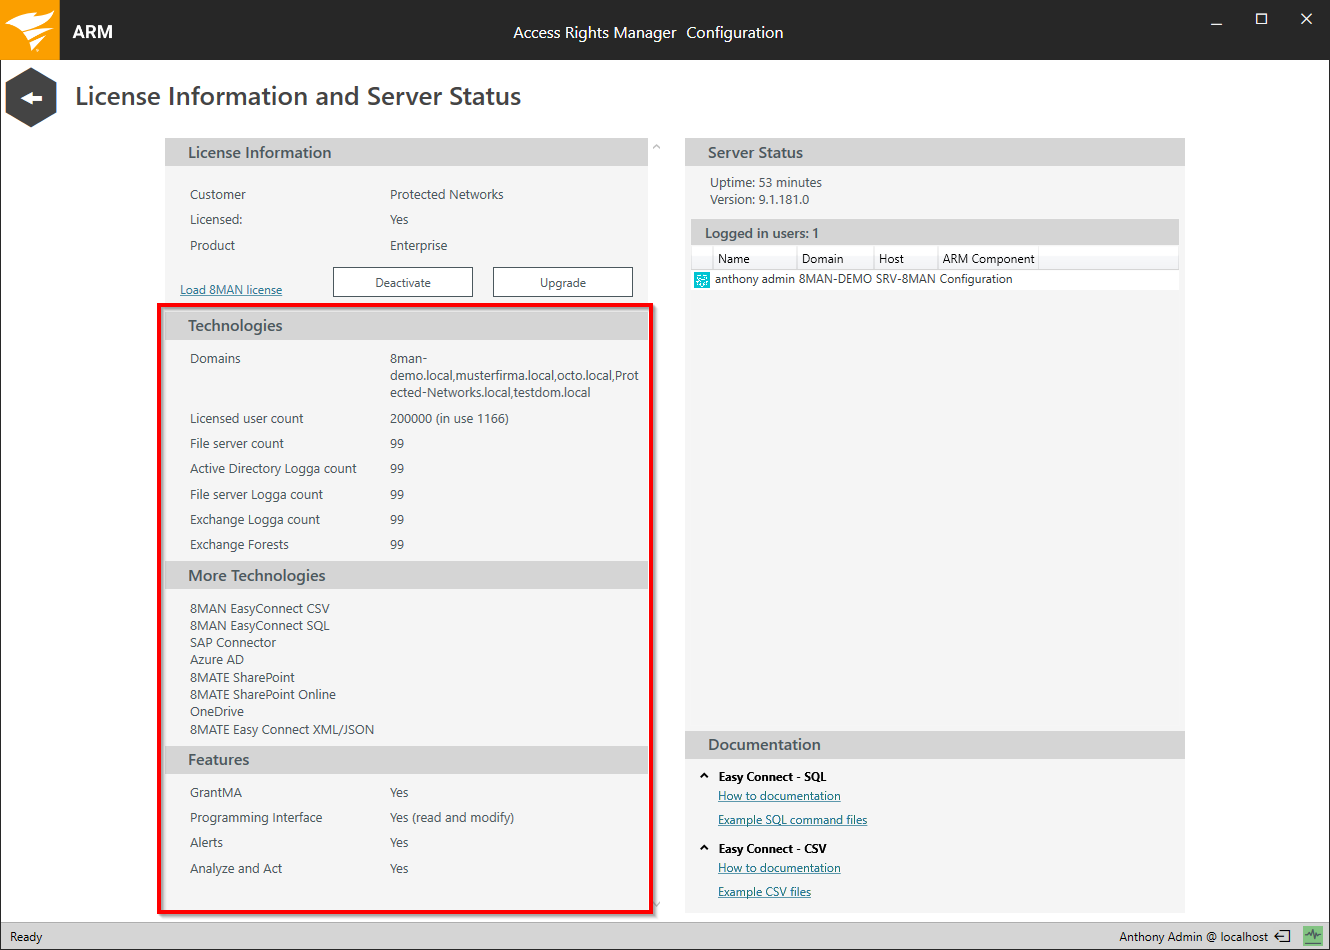
Task: Open the Load 8MAN license link
Action: [230, 289]
